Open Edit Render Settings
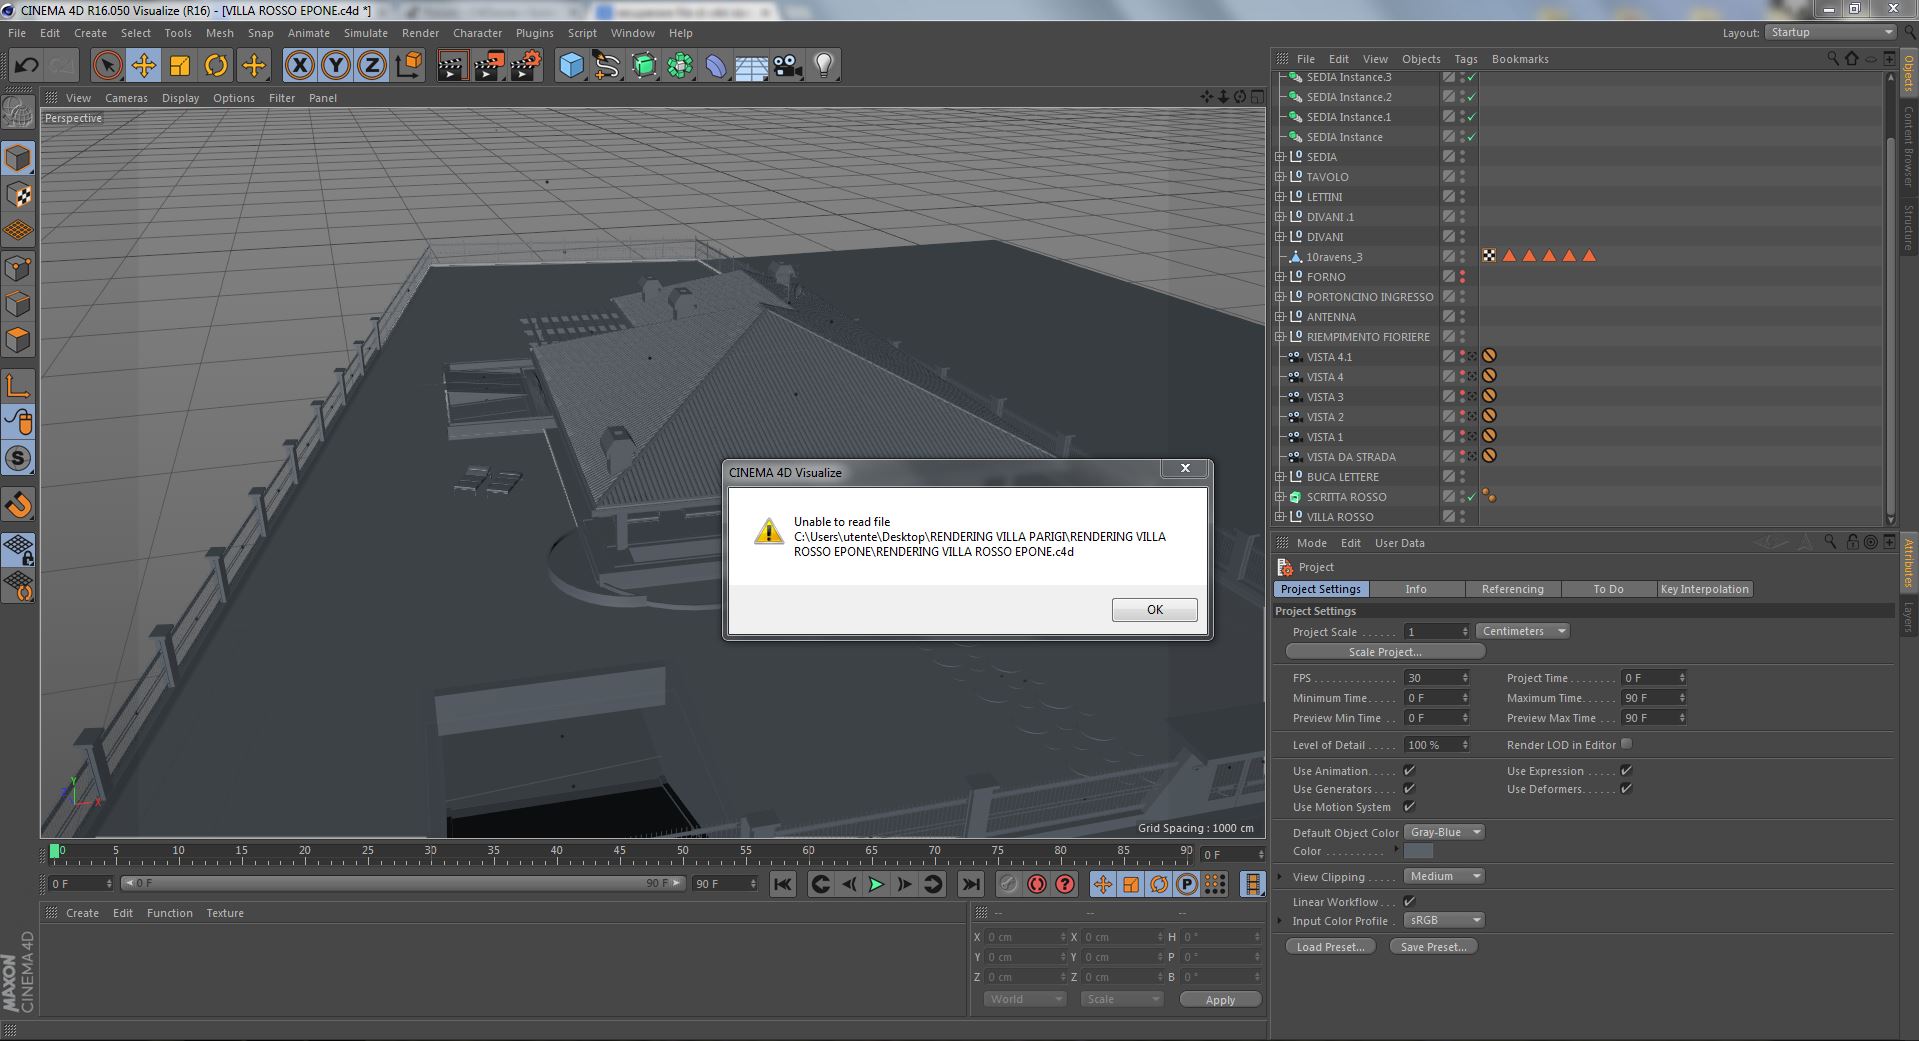 (526, 66)
